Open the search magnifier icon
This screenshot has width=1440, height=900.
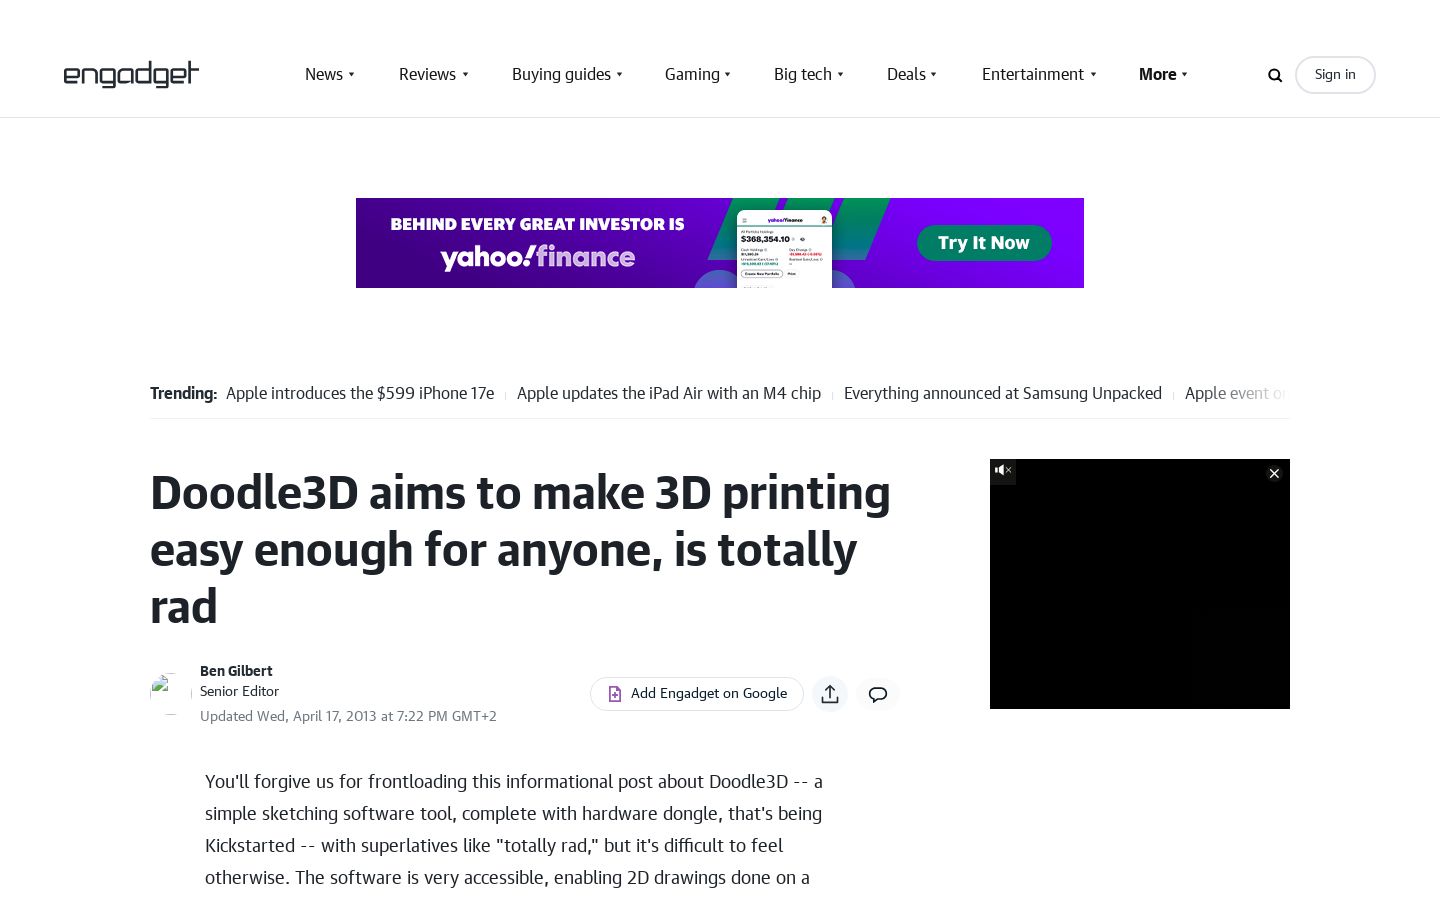coord(1275,75)
